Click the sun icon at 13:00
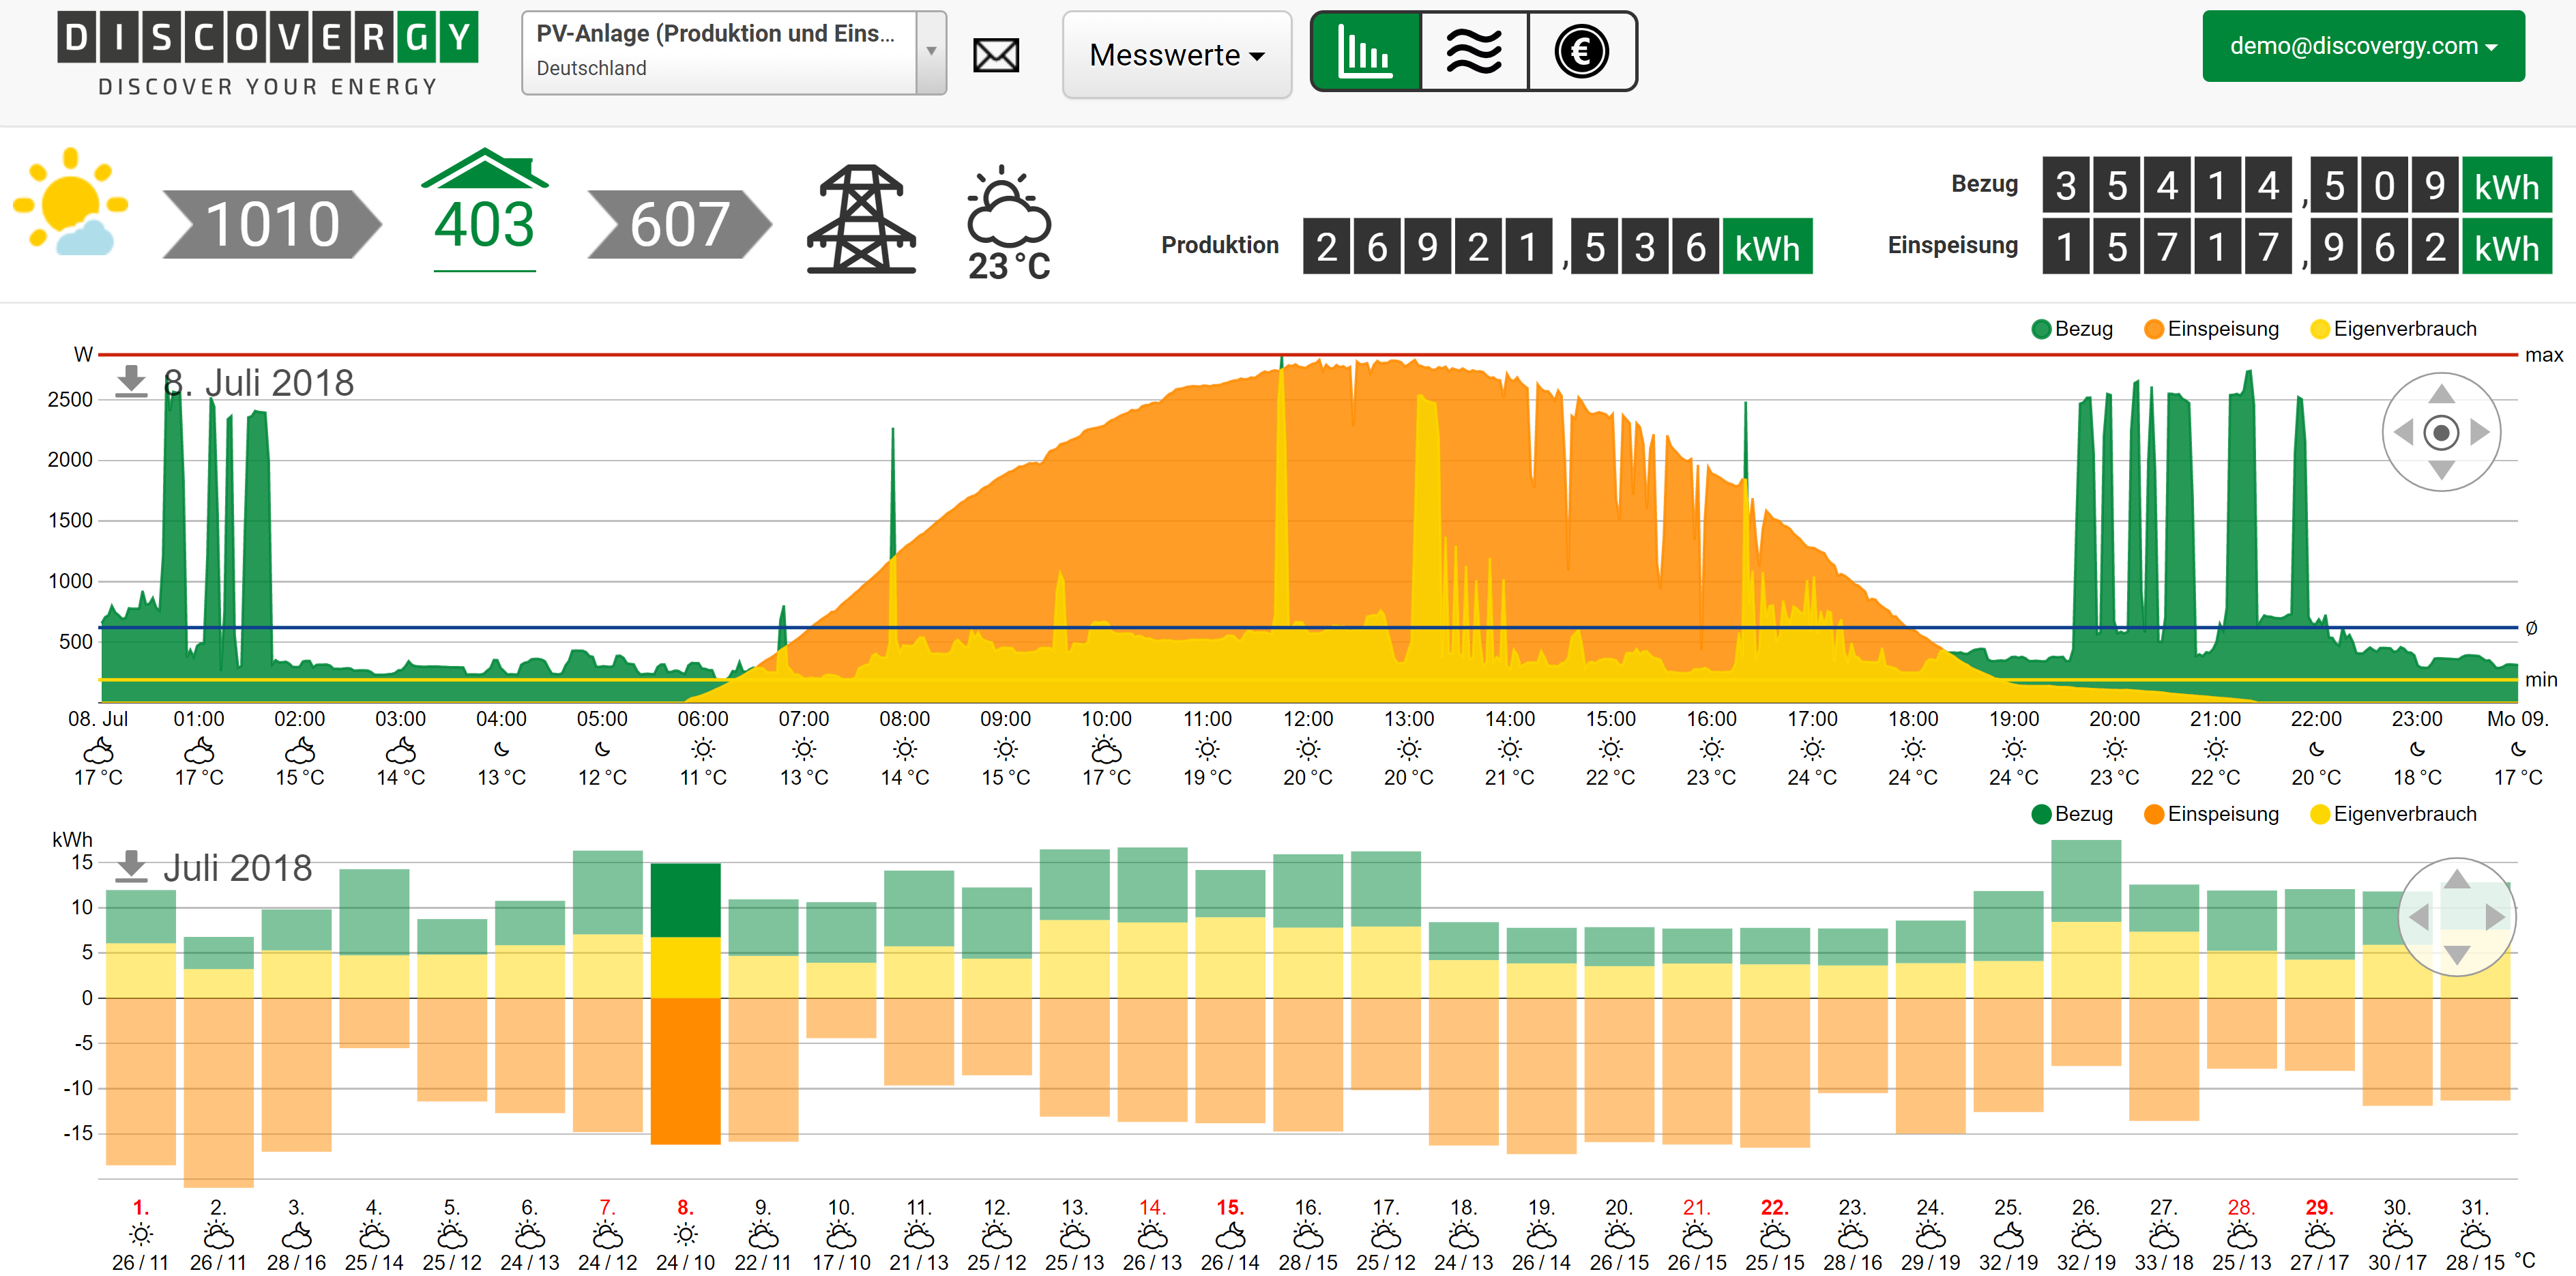 click(1409, 749)
